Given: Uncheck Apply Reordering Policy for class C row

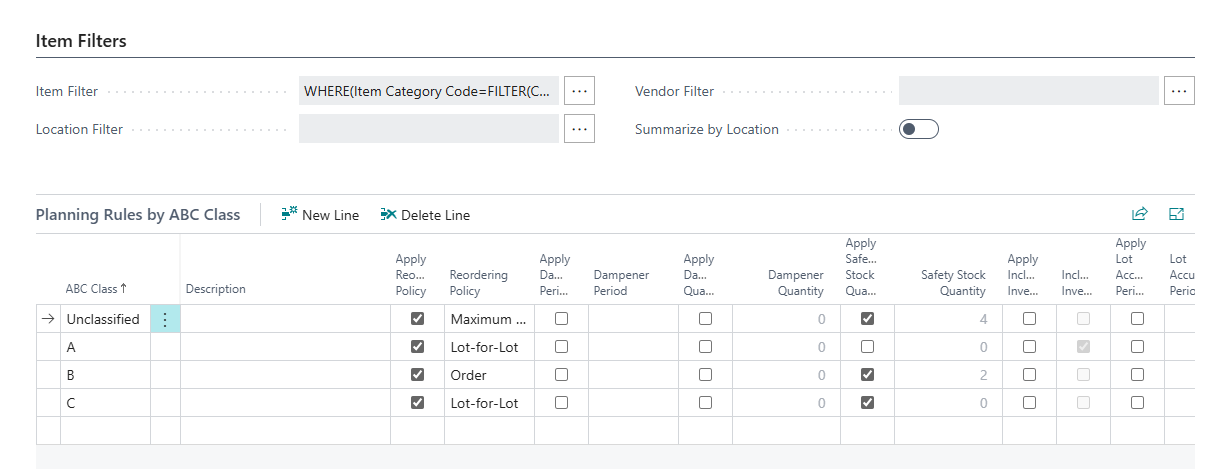Looking at the screenshot, I should [x=418, y=403].
